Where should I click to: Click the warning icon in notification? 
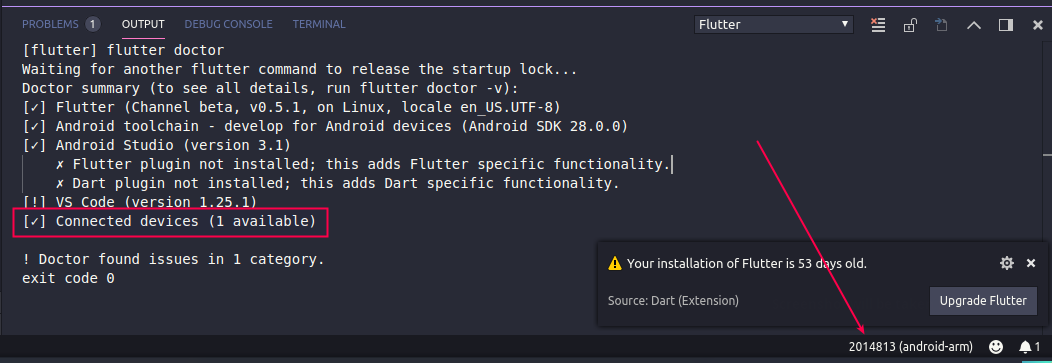pyautogui.click(x=615, y=264)
